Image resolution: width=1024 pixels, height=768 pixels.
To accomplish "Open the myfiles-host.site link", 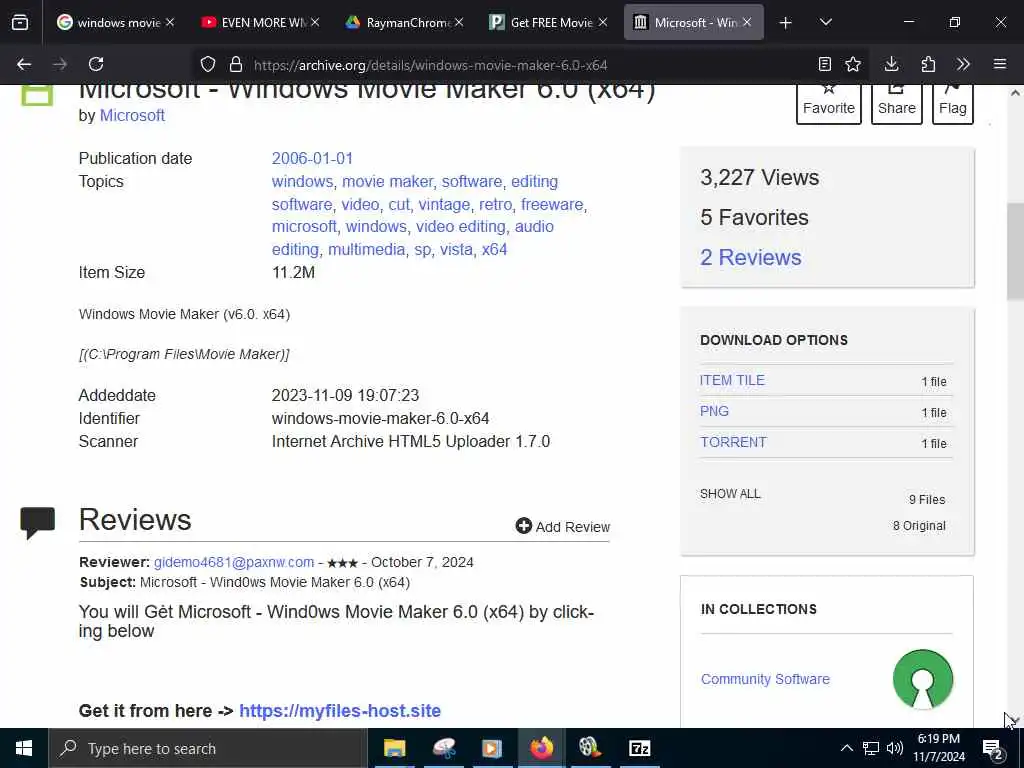I will [340, 711].
